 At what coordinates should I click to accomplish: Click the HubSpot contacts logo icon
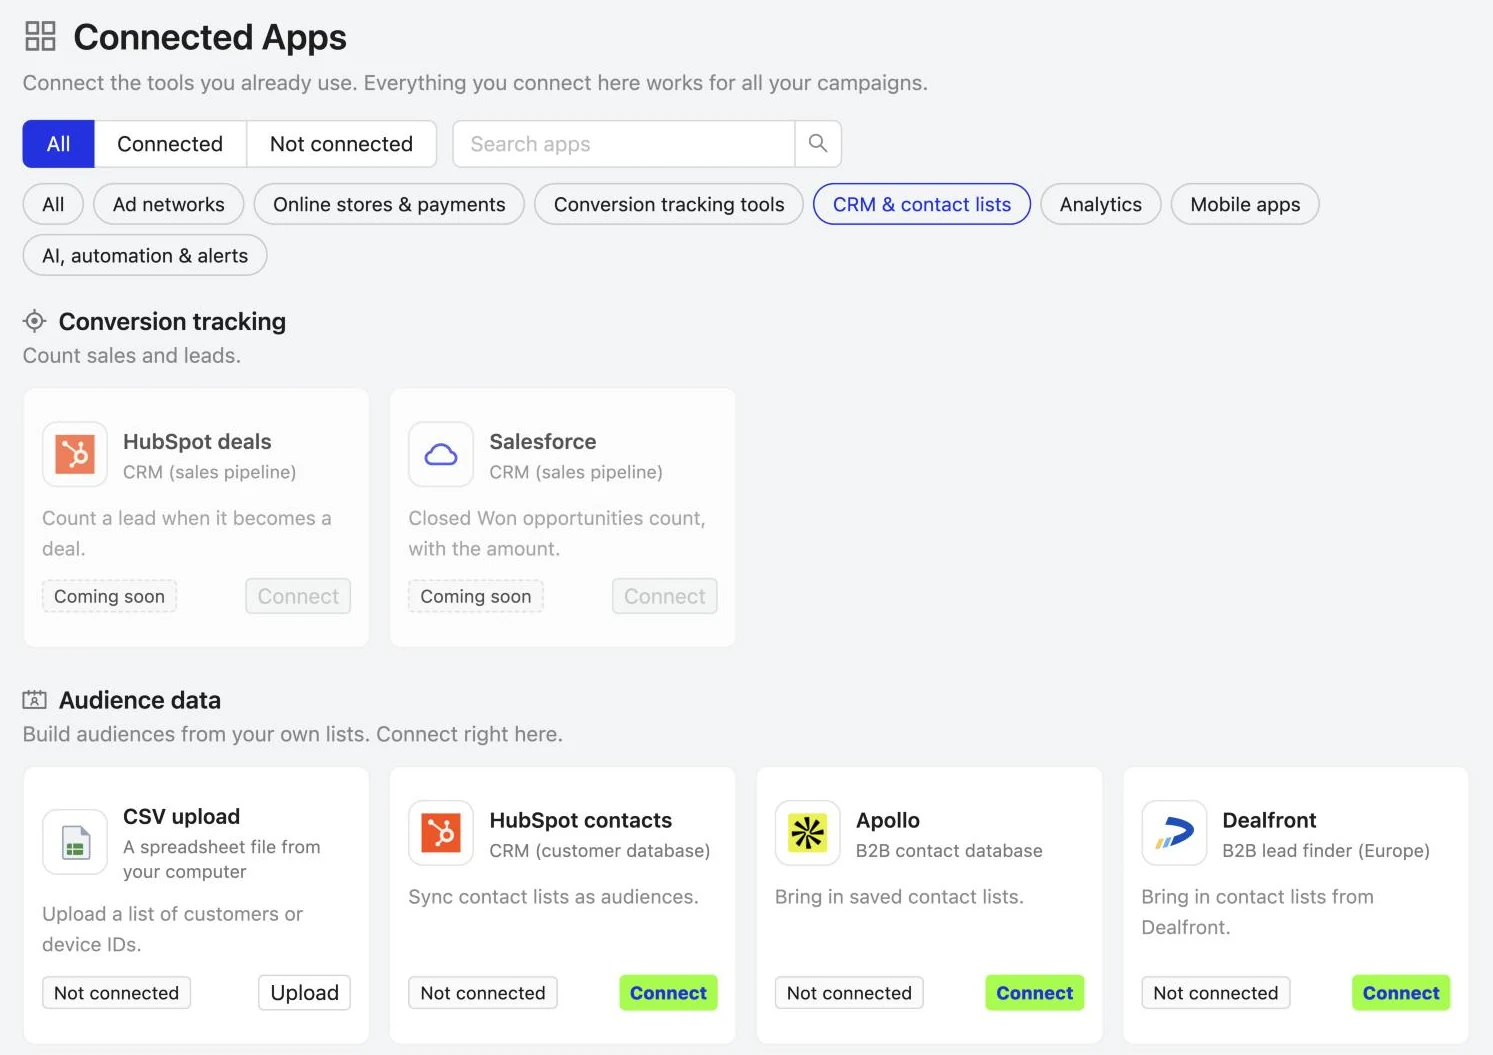(441, 833)
